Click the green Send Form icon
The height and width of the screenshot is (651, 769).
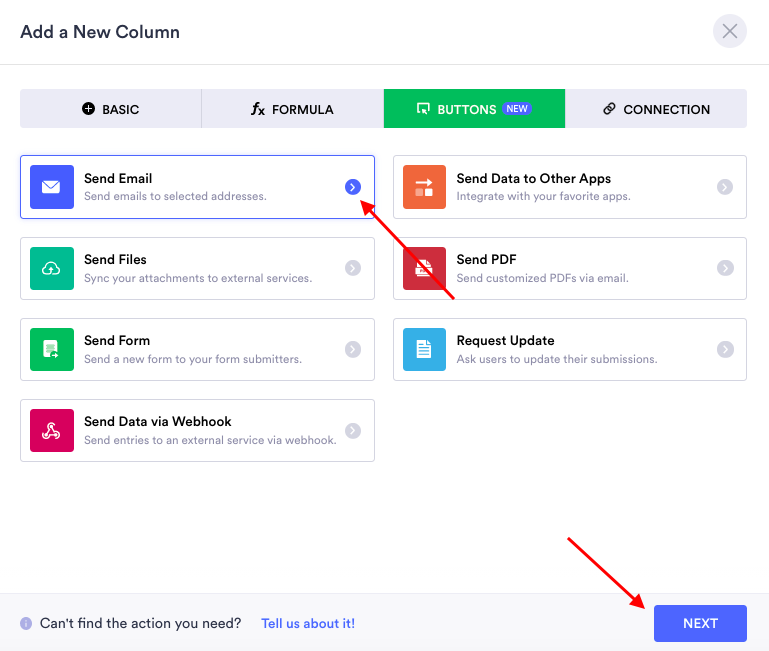click(52, 349)
